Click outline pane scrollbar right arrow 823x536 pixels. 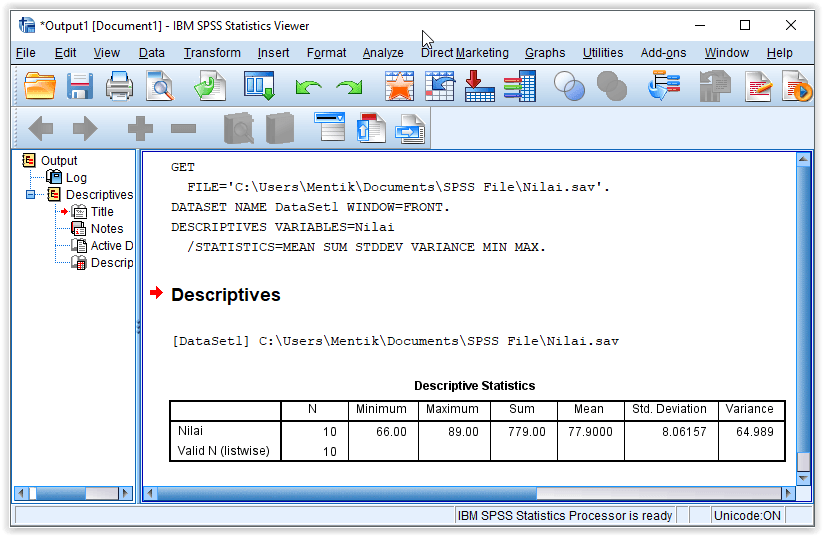[125, 493]
